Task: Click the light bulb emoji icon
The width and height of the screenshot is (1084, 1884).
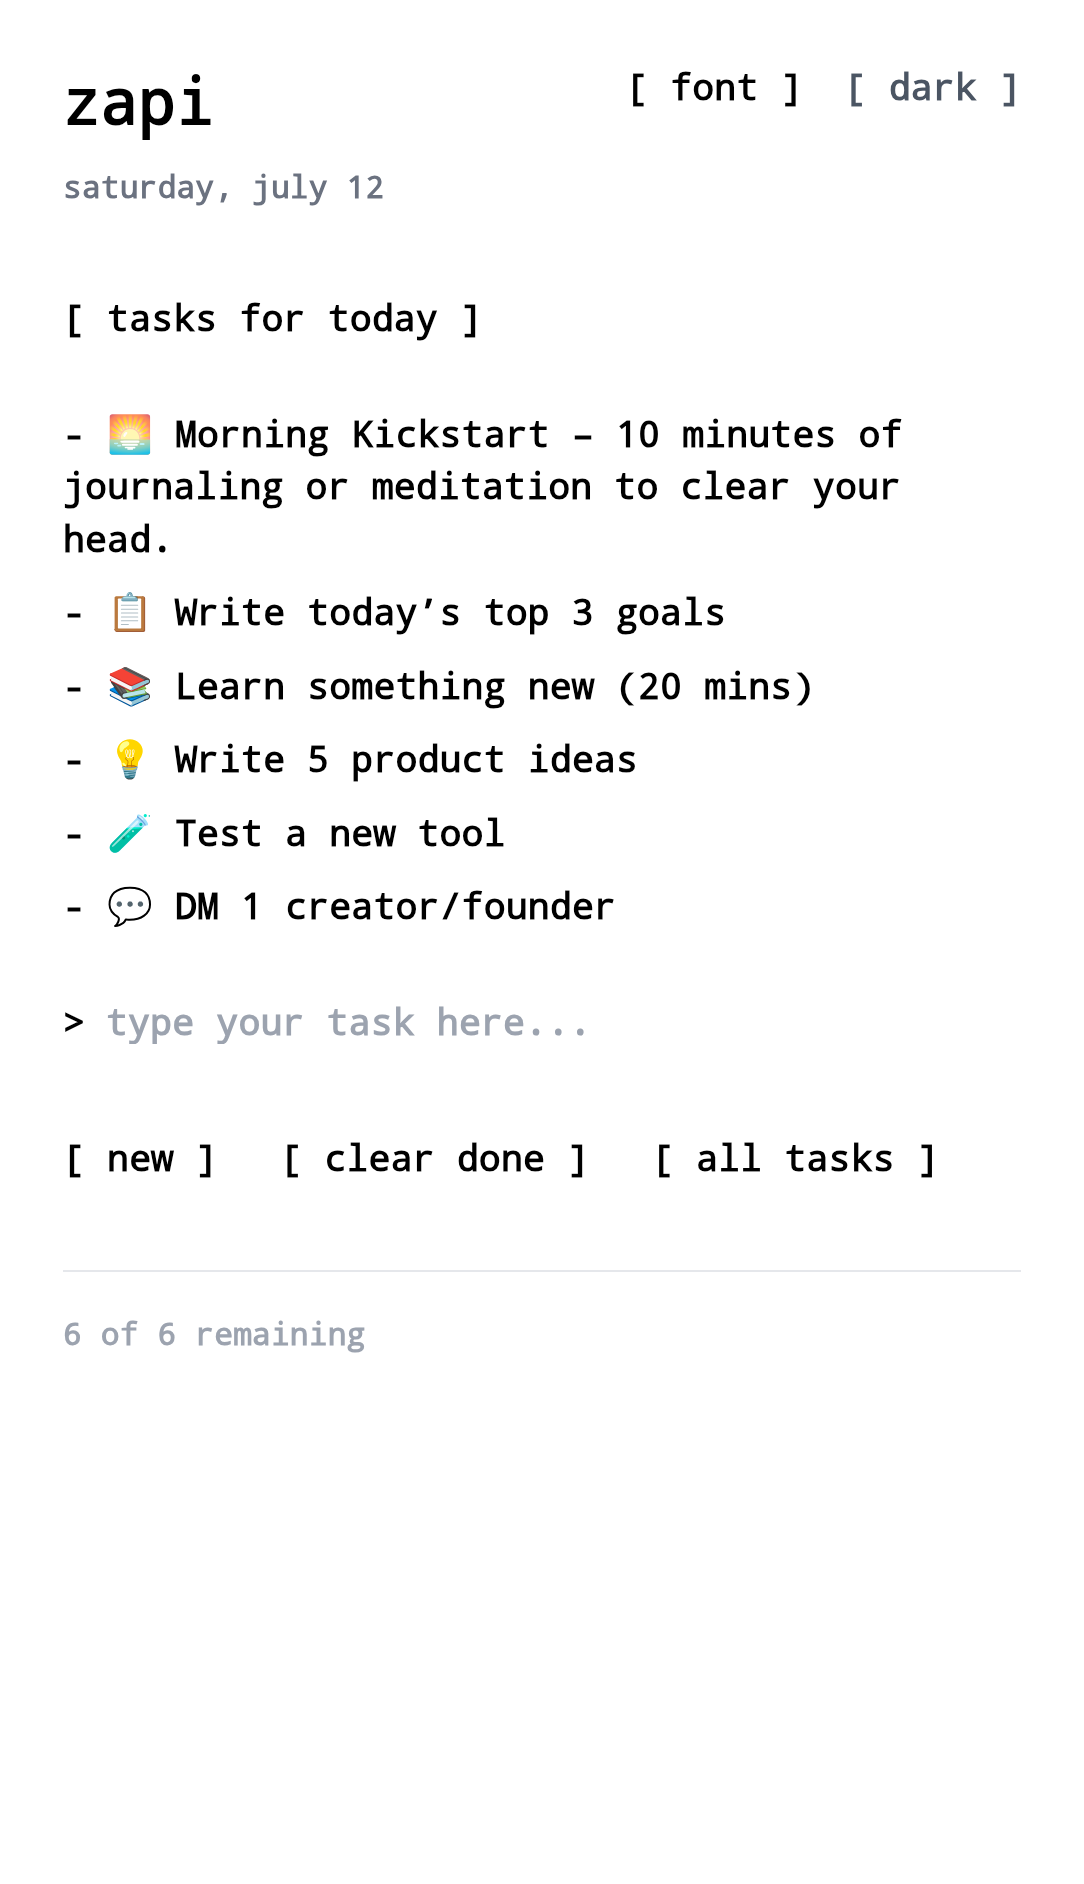Action: click(129, 760)
